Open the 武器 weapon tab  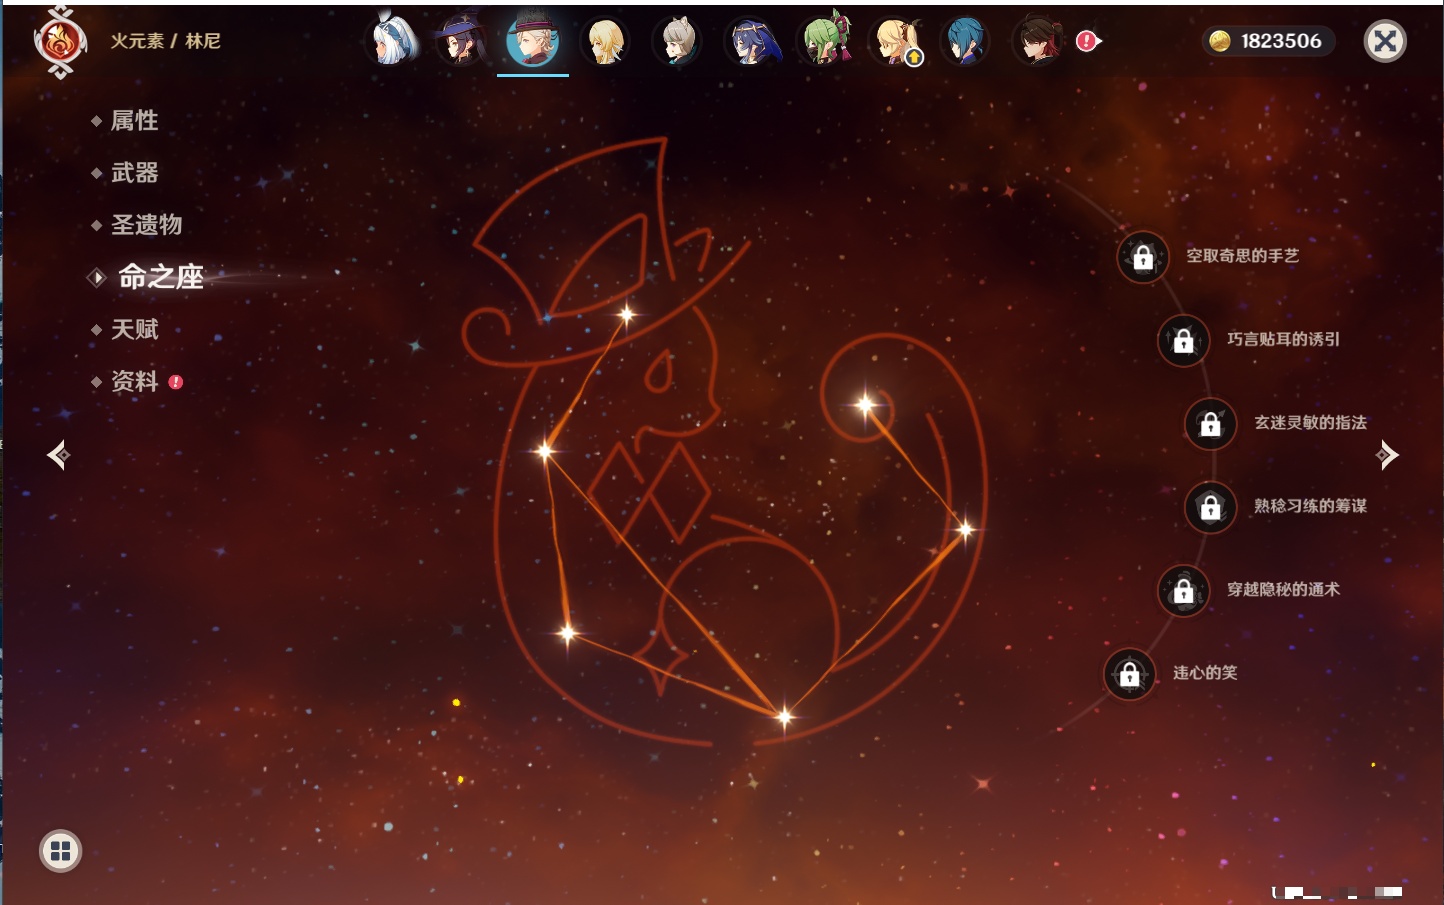click(134, 173)
